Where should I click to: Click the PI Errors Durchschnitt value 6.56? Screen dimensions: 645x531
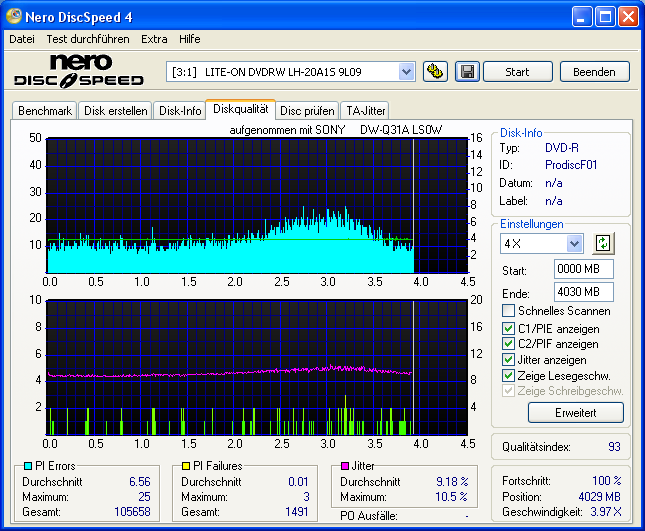pyautogui.click(x=140, y=482)
